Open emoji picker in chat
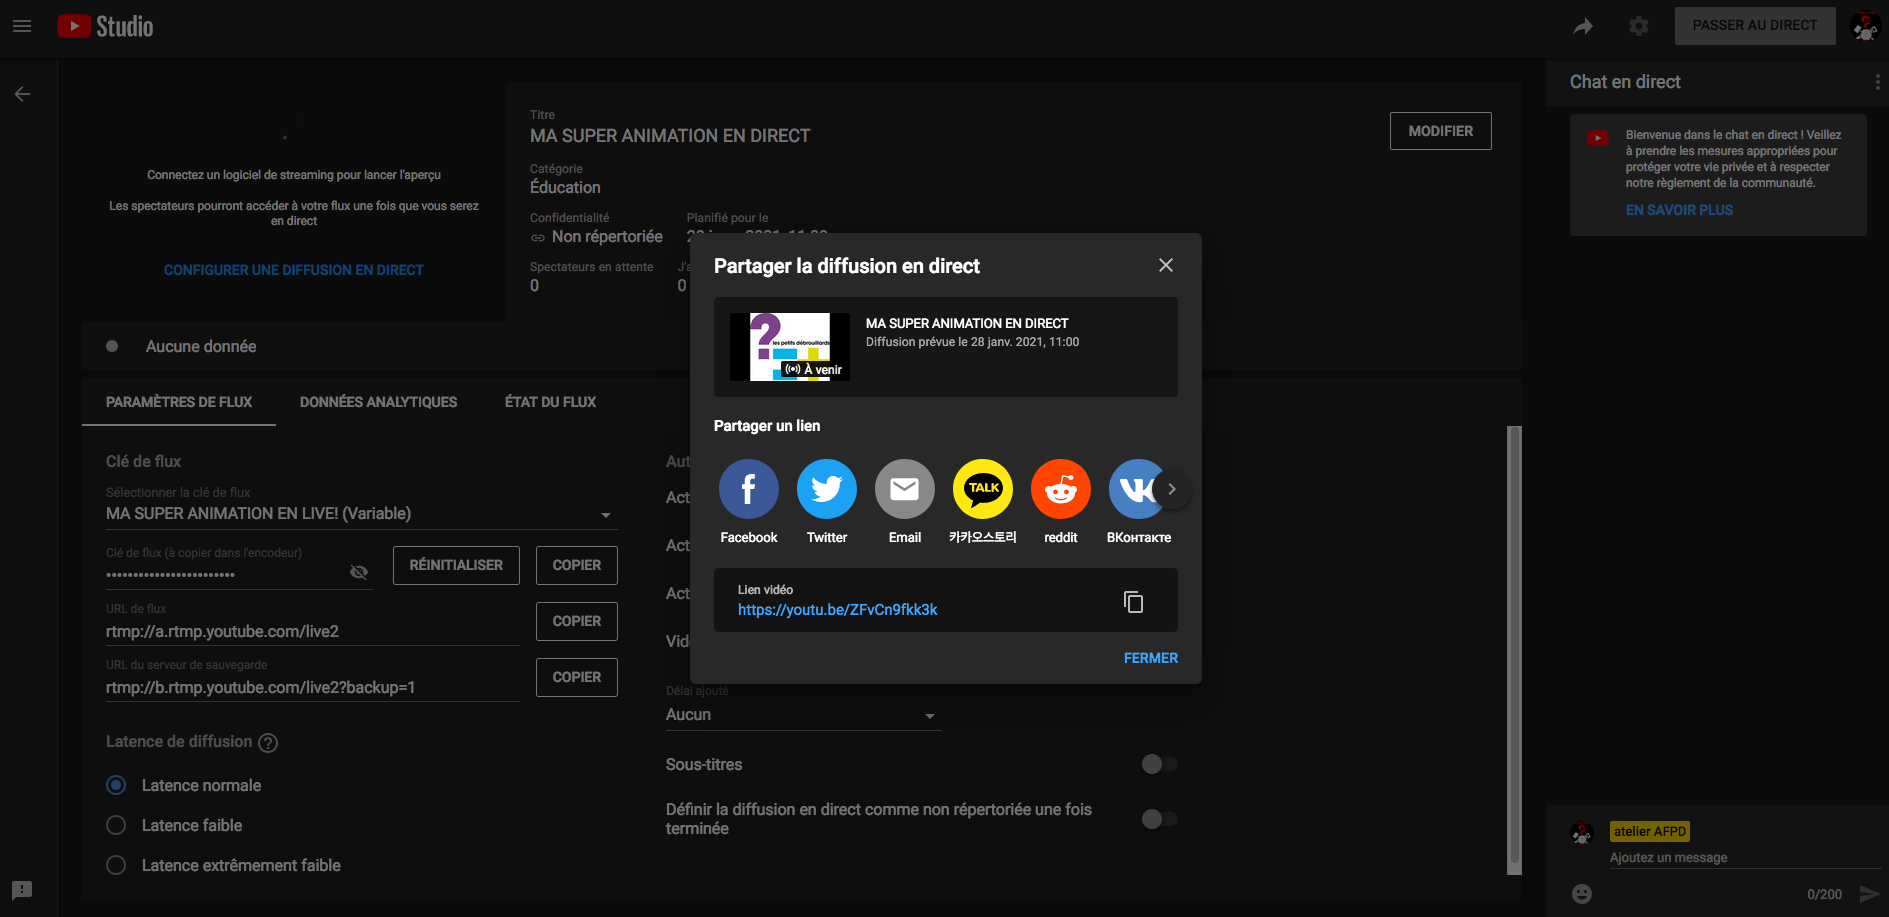Viewport: 1889px width, 917px height. pos(1581,894)
